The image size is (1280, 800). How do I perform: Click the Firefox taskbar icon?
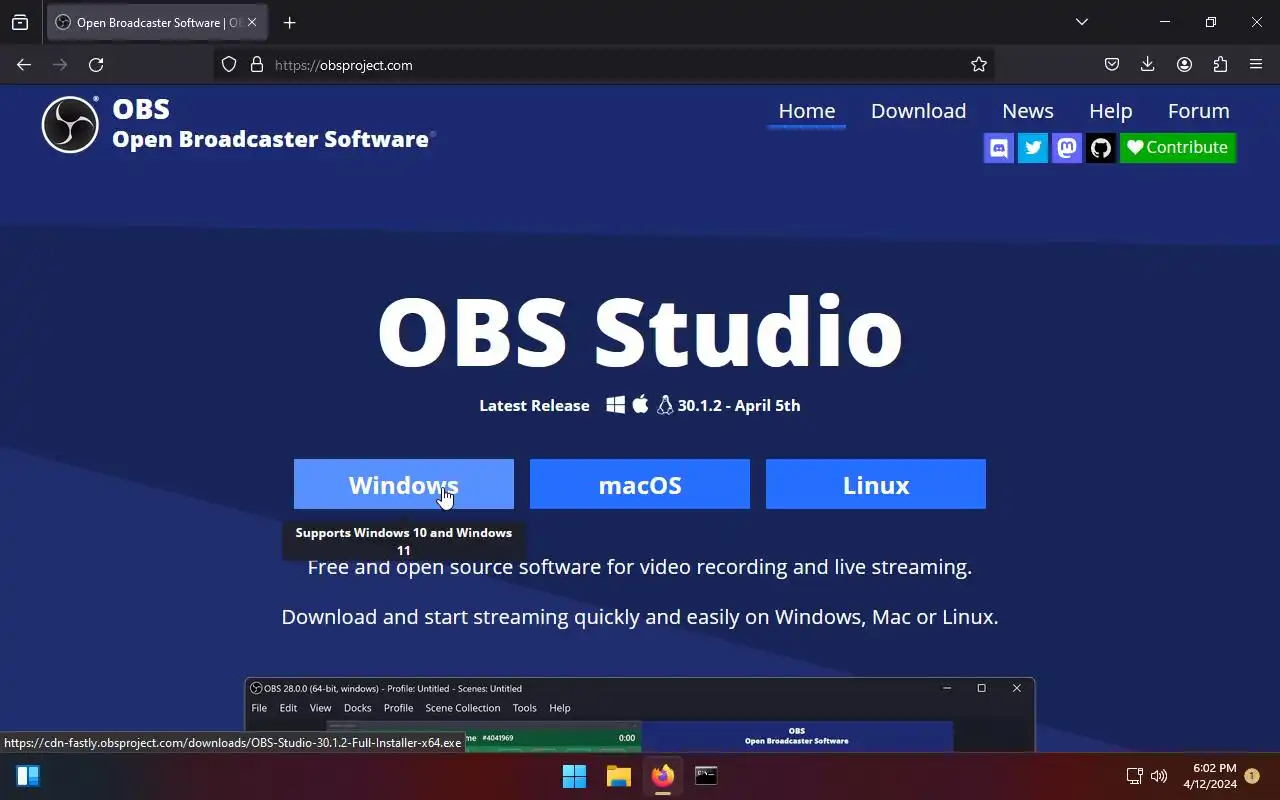(x=662, y=776)
